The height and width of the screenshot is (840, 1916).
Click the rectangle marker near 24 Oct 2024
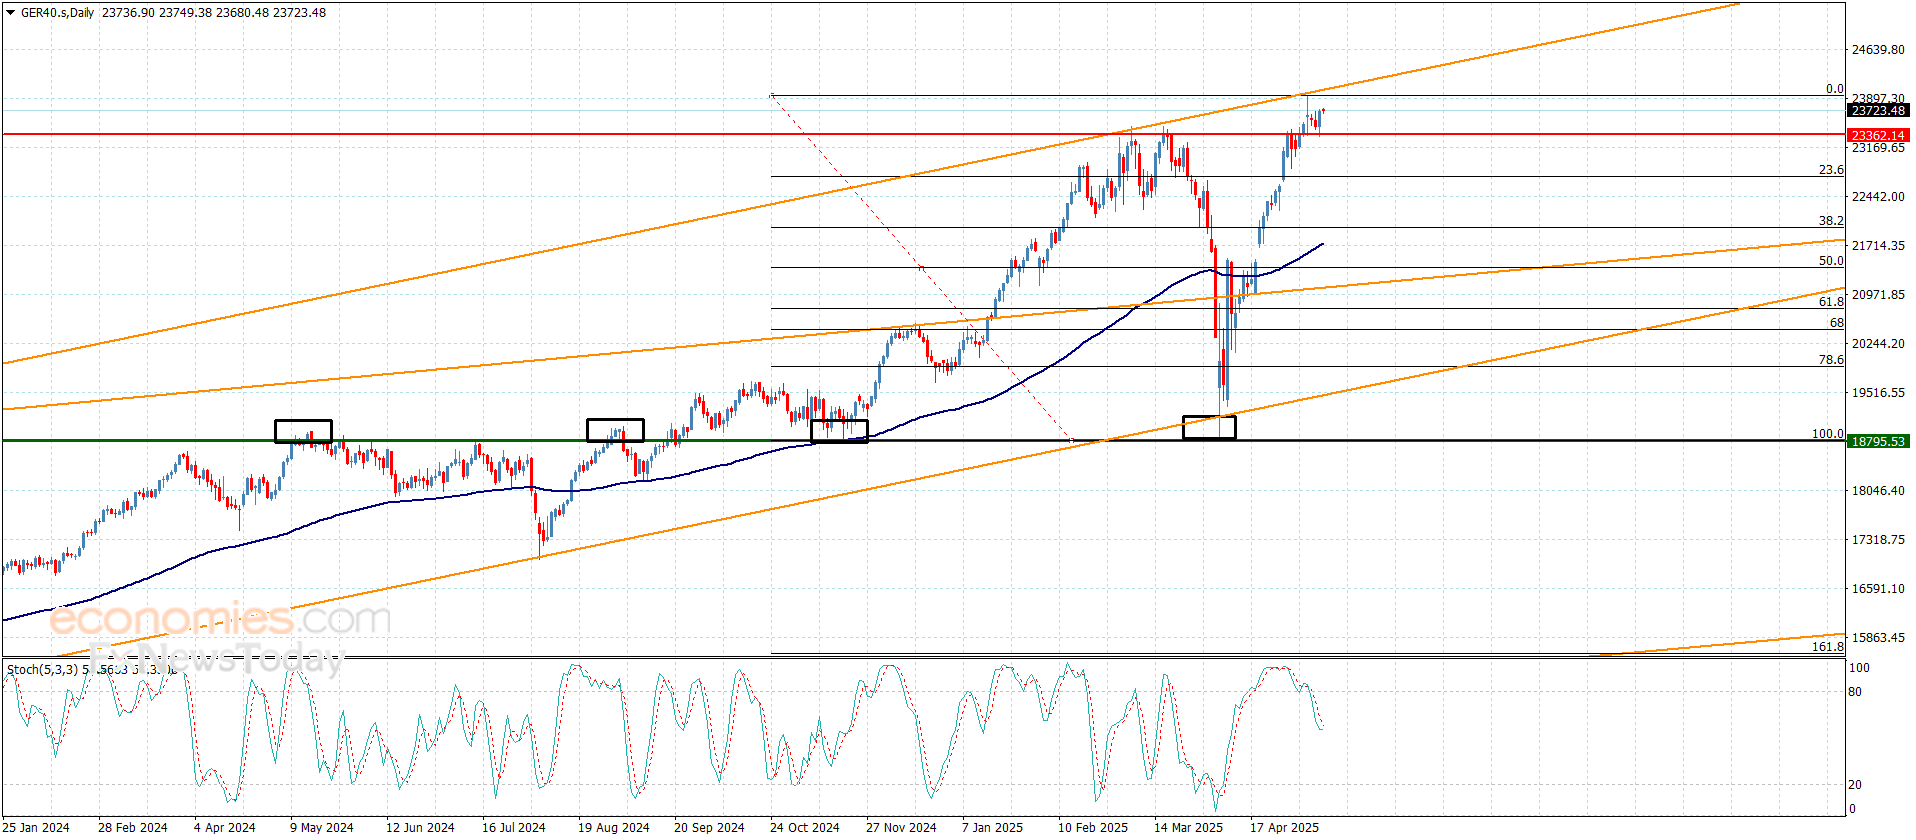coord(839,431)
